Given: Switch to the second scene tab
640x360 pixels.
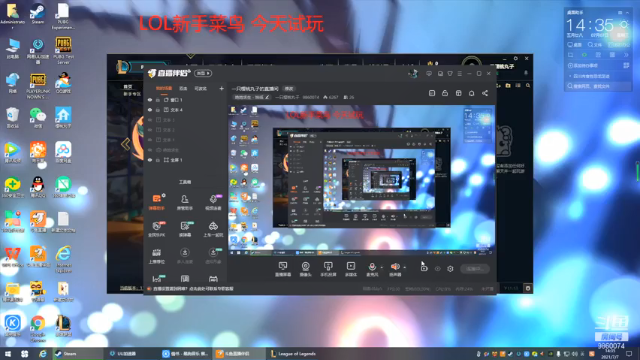Looking at the screenshot, I should (x=183, y=88).
